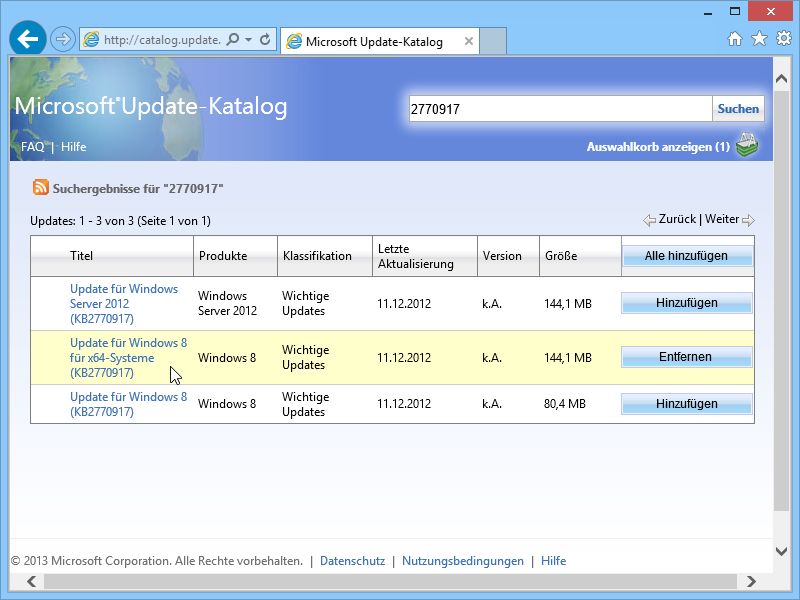
Task: Click the Suchergebnisse für "2770917" heading
Action: (x=138, y=188)
